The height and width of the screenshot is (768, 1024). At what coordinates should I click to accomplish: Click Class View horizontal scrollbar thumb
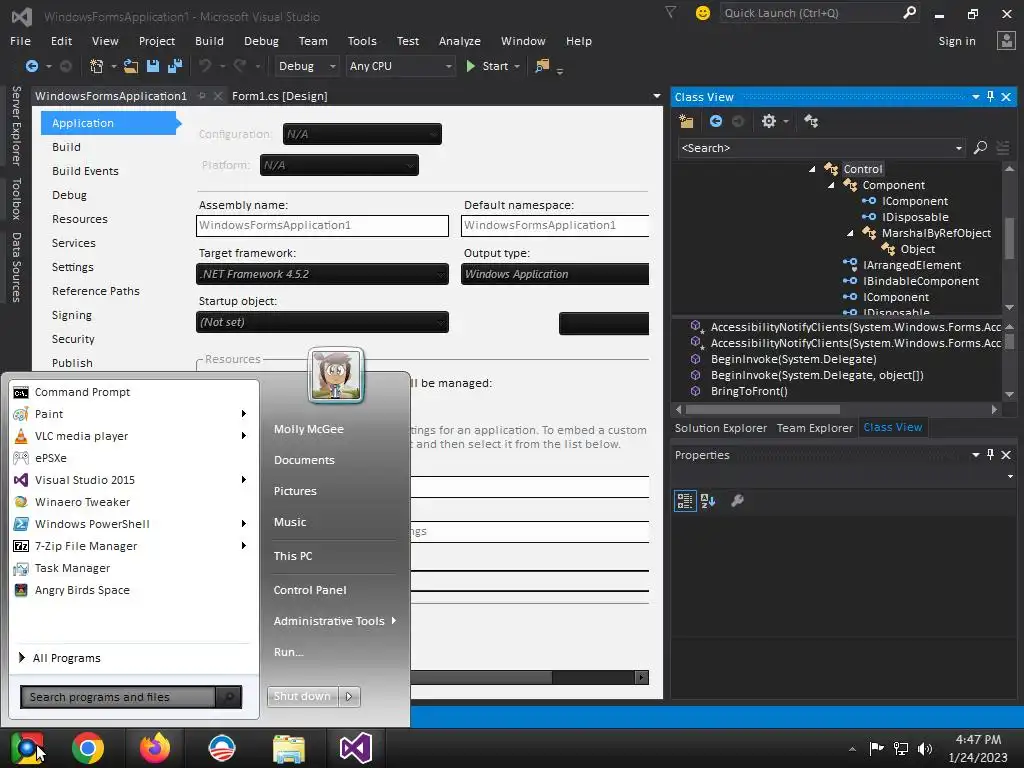(763, 410)
